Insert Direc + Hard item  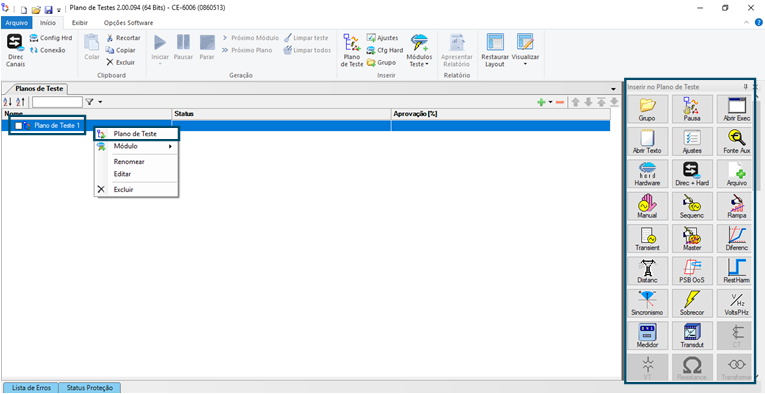click(x=692, y=174)
